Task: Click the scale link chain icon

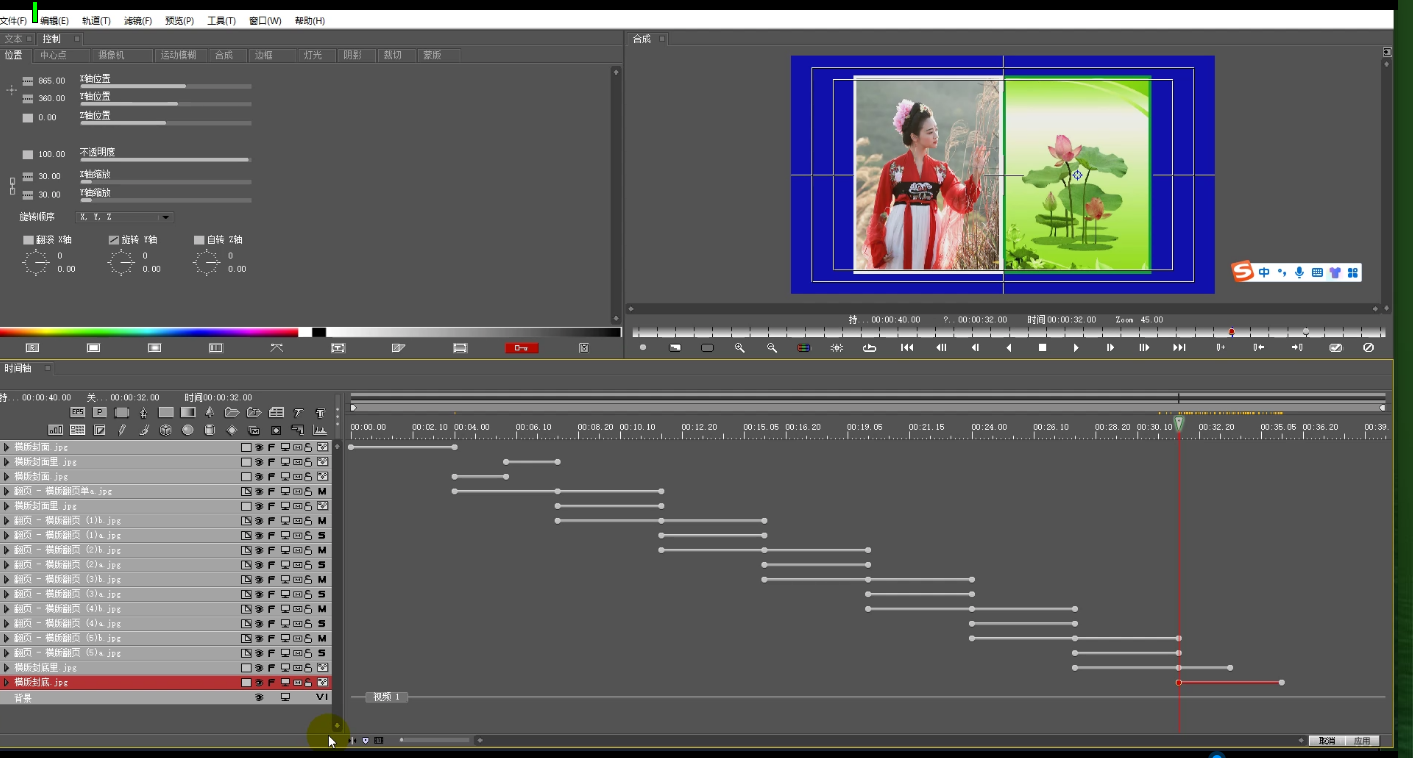Action: (x=12, y=186)
